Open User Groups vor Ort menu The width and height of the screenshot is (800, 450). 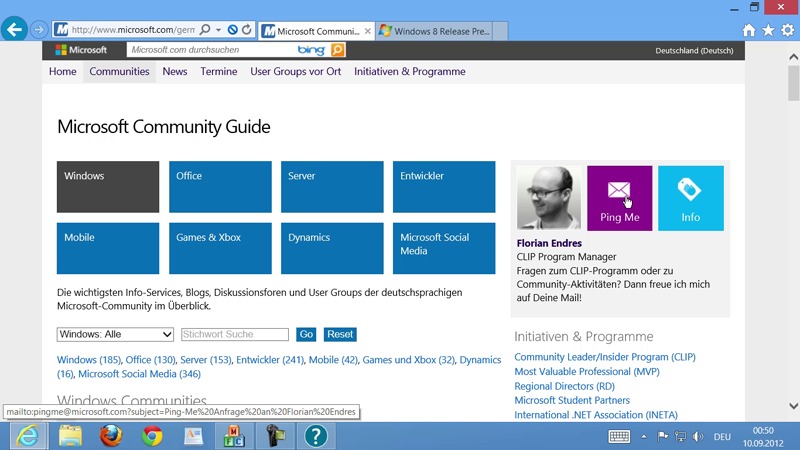(x=296, y=71)
